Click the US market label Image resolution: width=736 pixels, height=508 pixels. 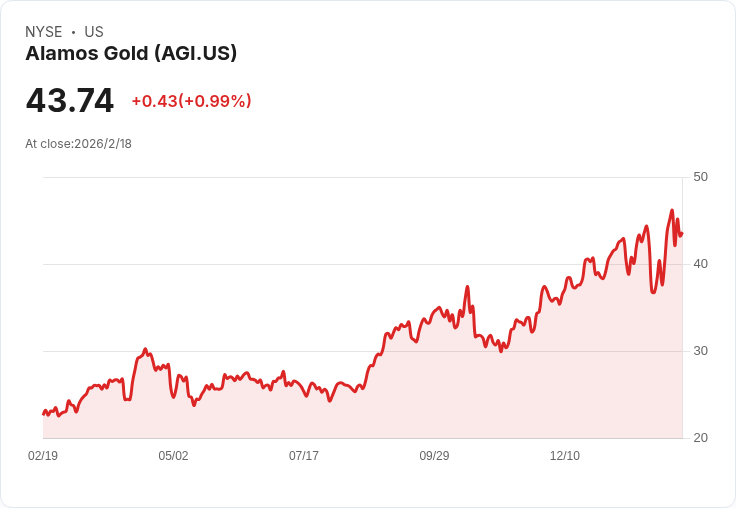tap(94, 32)
